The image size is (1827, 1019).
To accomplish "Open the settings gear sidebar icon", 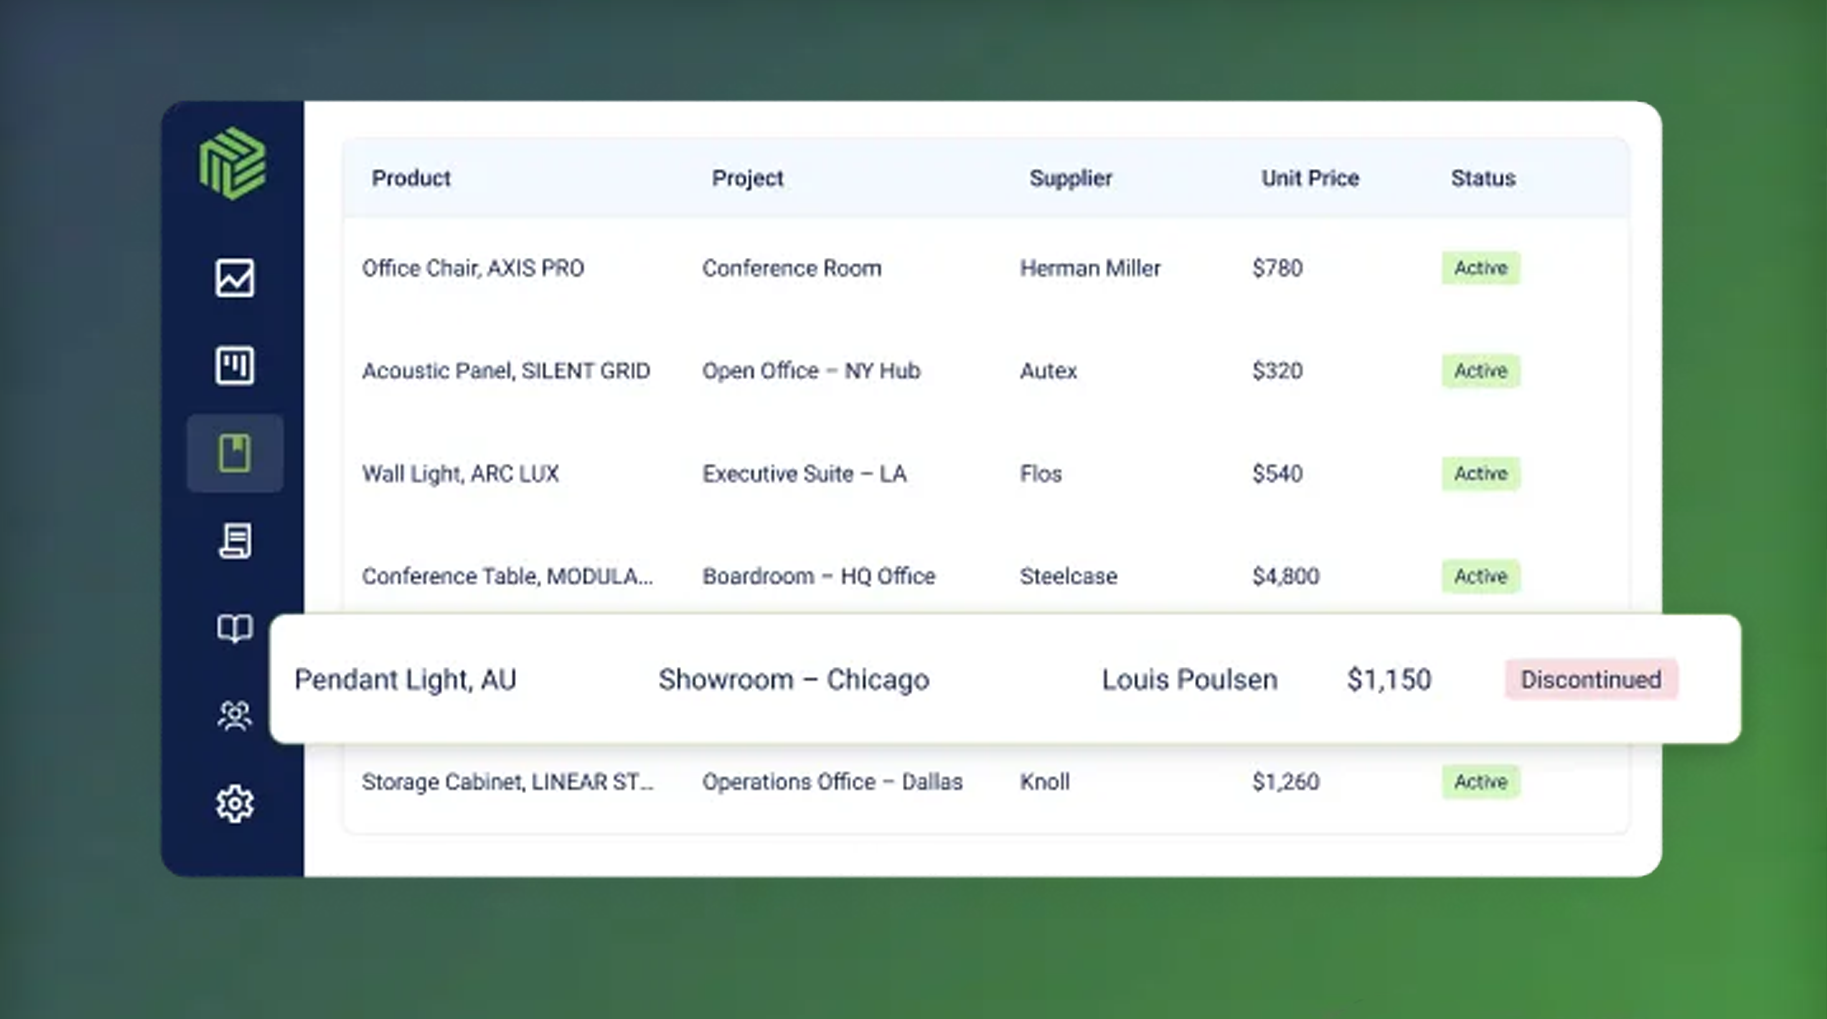I will pos(235,803).
